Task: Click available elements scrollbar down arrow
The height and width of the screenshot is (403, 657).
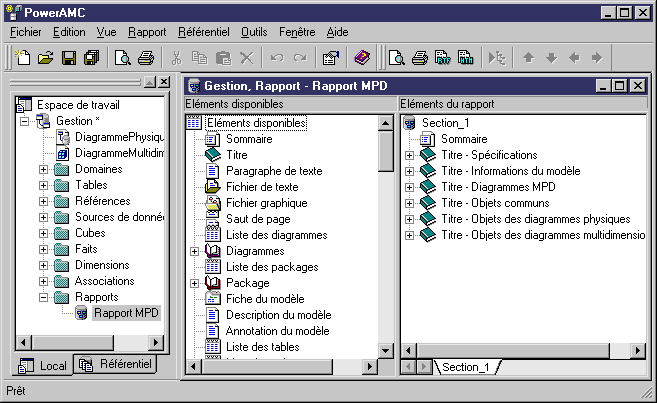Action: (385, 350)
